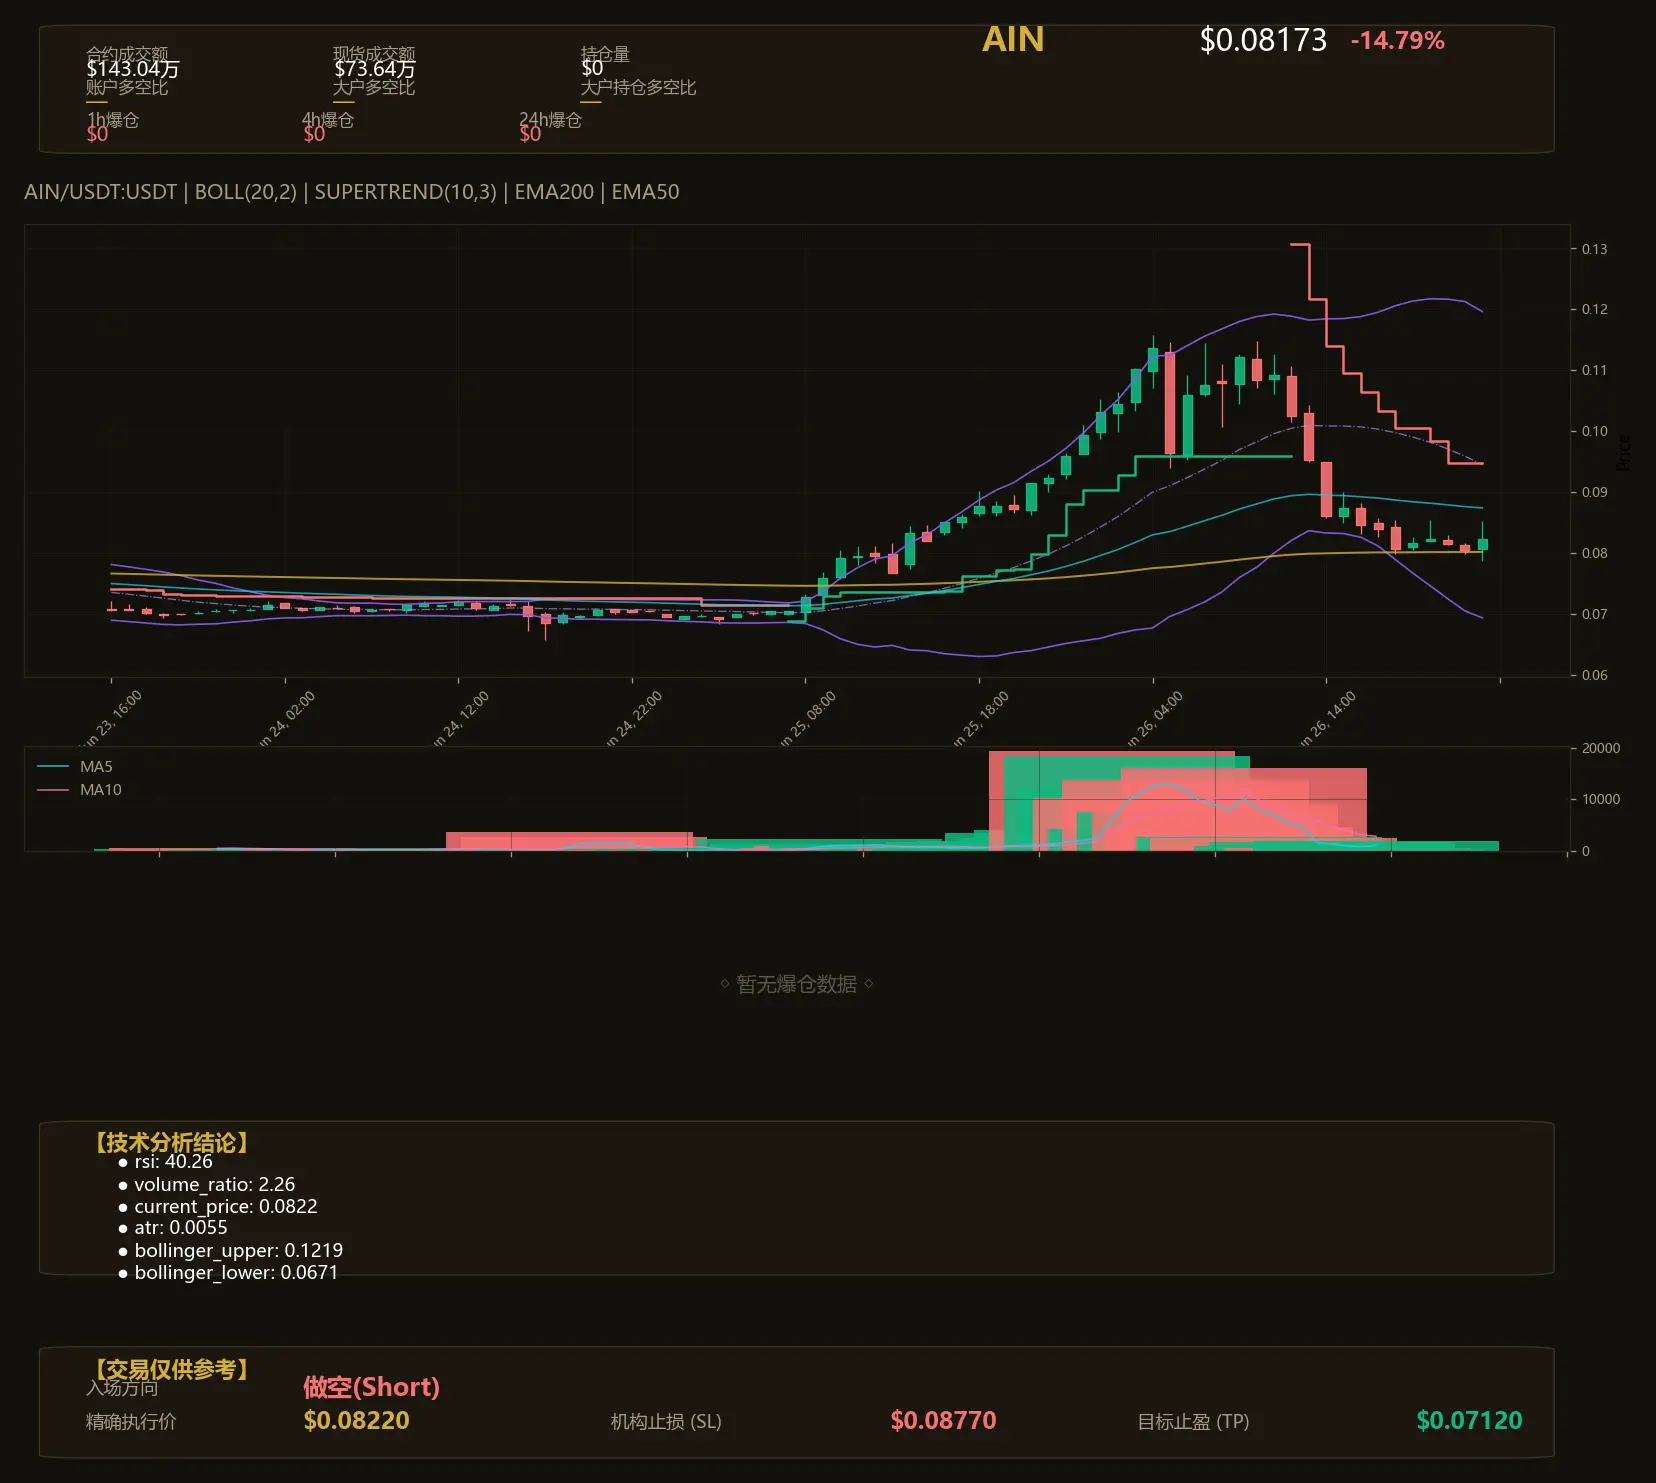Click the 做空(Short) direction value

click(372, 1387)
